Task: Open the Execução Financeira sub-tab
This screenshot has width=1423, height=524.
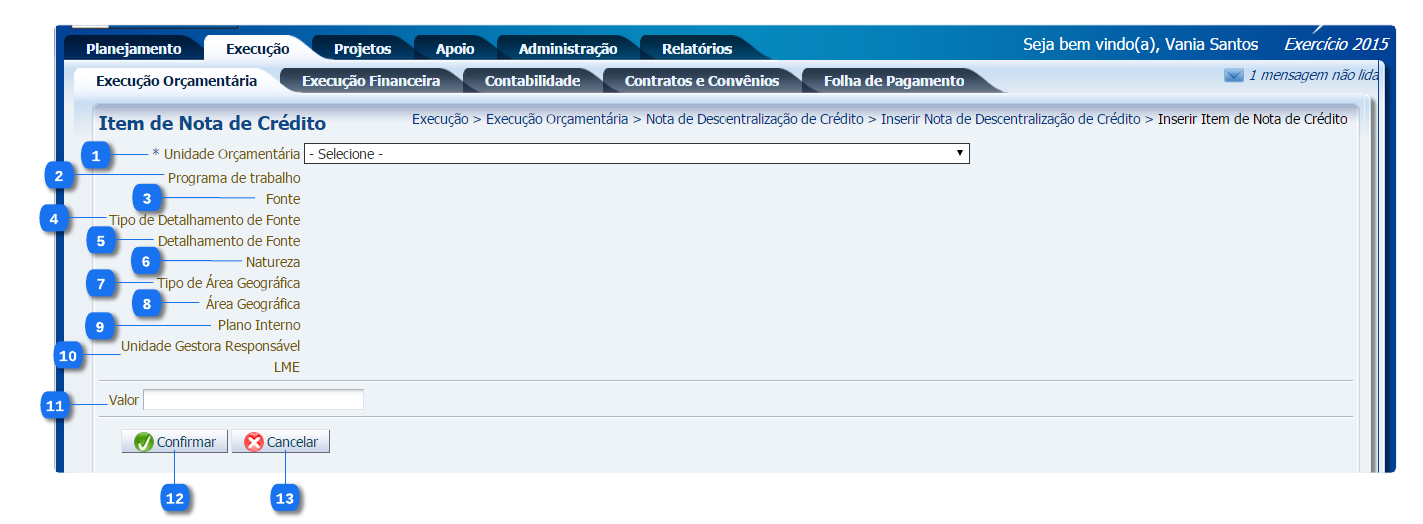Action: [x=371, y=81]
